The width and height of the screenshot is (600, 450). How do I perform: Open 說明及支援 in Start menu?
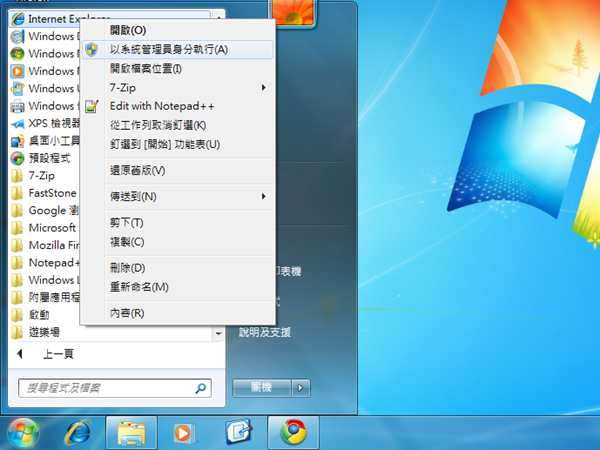[265, 332]
